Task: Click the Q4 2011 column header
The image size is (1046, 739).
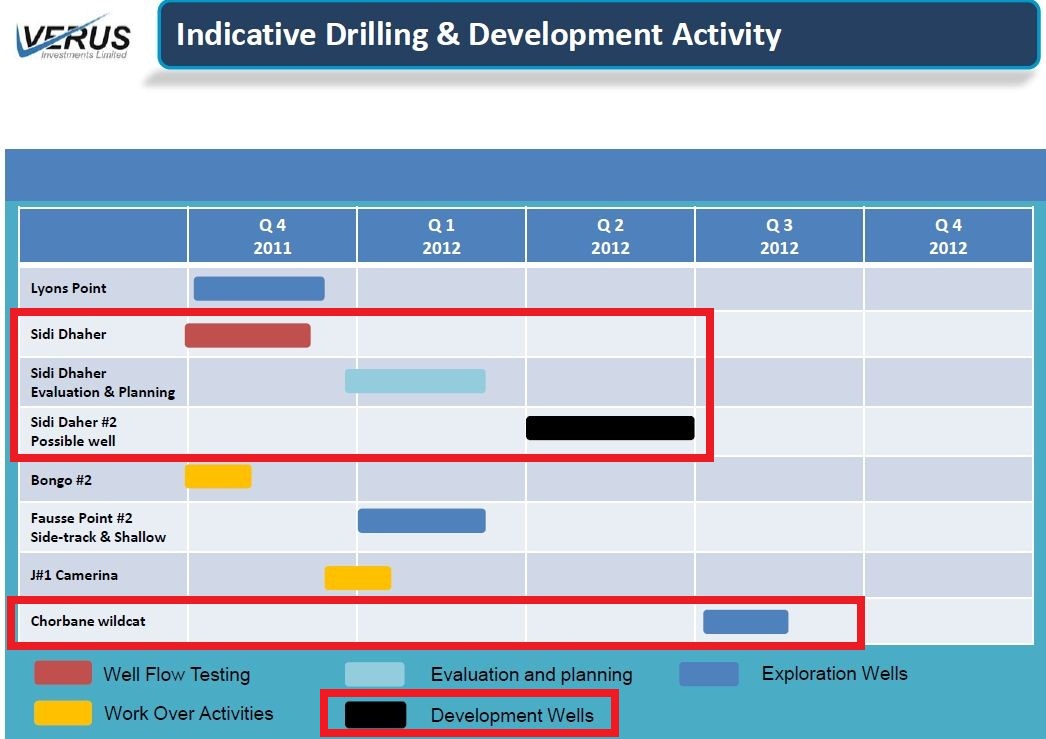Action: tap(272, 236)
